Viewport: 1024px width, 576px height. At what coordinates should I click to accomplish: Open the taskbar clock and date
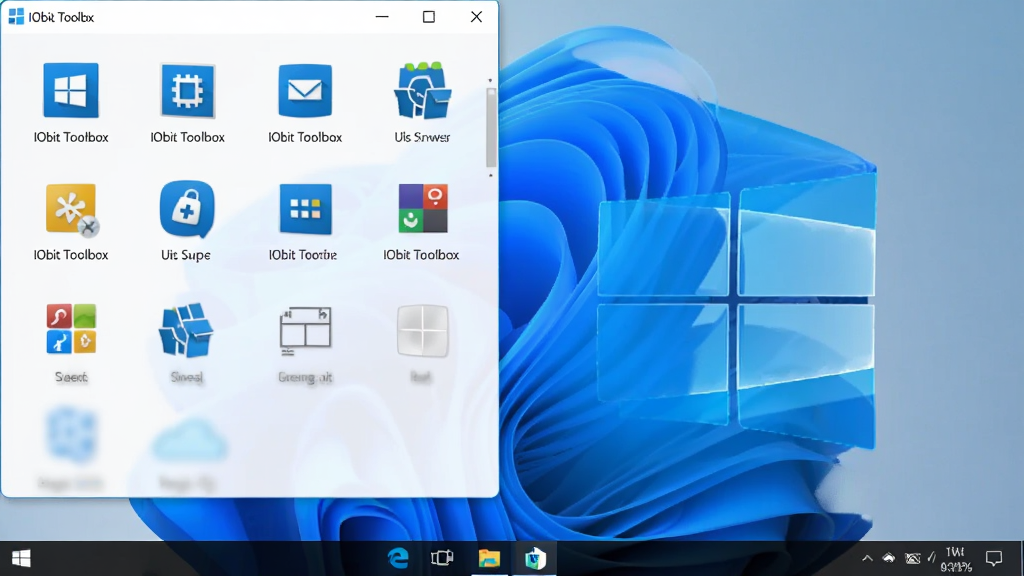pyautogui.click(x=956, y=559)
